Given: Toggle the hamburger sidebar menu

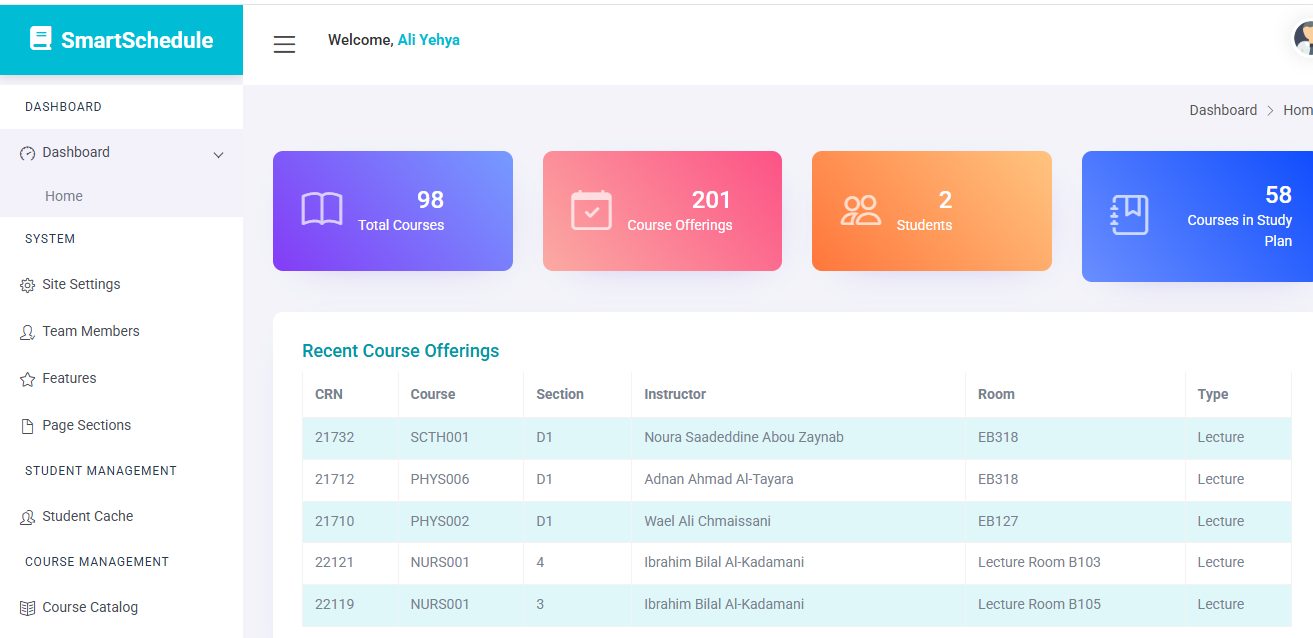Looking at the screenshot, I should click(284, 44).
